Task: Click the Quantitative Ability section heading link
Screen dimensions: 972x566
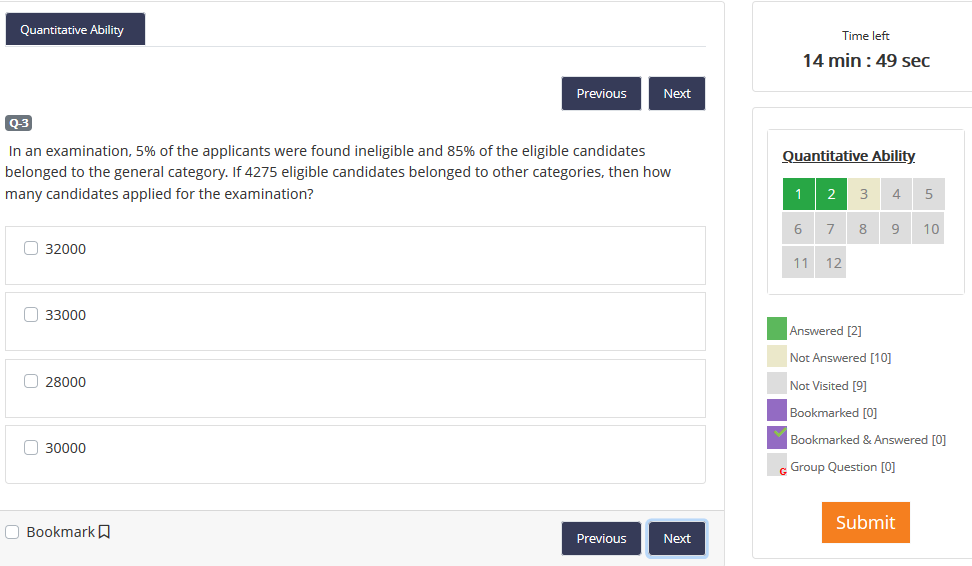Action: click(x=848, y=156)
